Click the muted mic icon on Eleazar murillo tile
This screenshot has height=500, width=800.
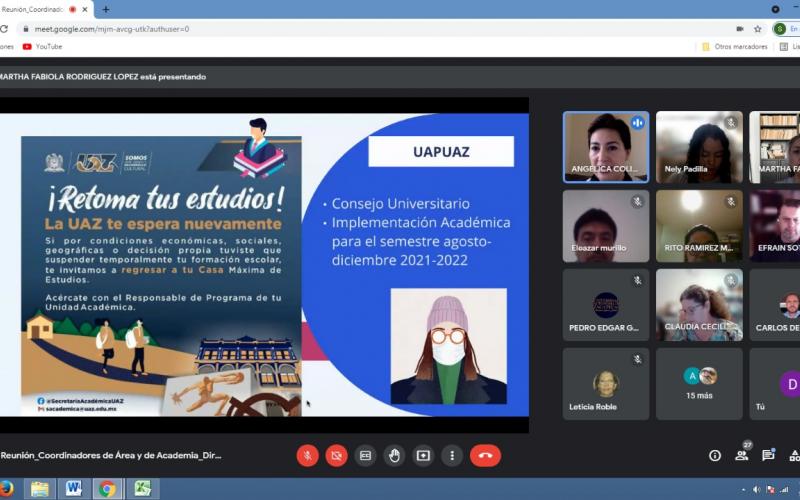[x=637, y=202]
